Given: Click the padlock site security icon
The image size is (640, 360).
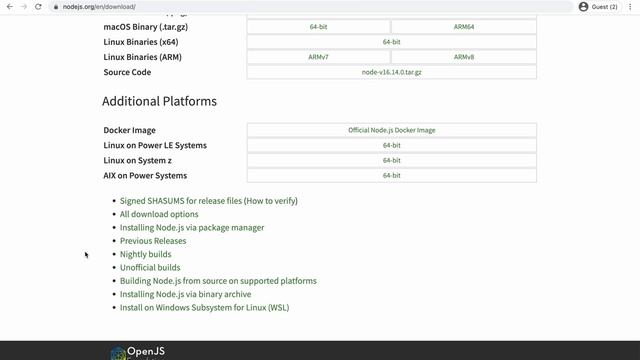Looking at the screenshot, I should tap(56, 7).
